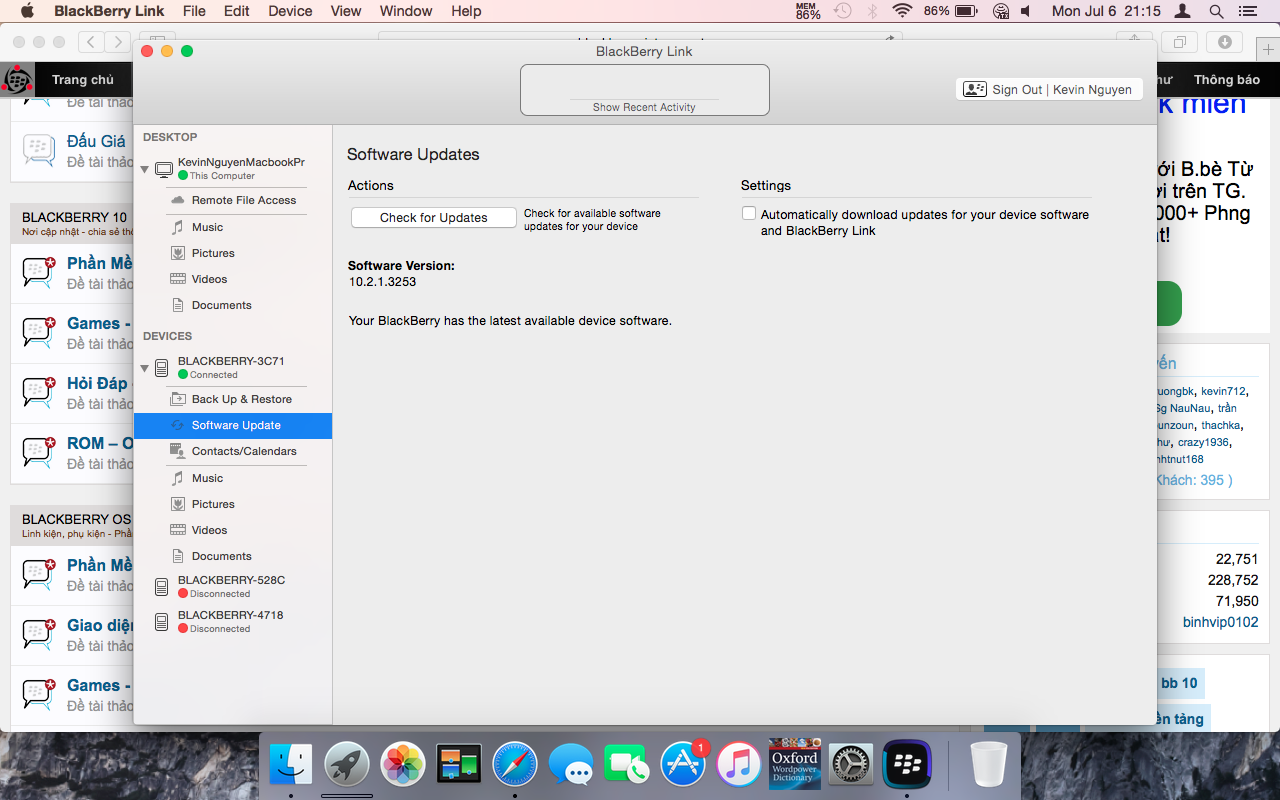Open Safari from the Dock
Viewport: 1280px width, 800px height.
click(515, 765)
